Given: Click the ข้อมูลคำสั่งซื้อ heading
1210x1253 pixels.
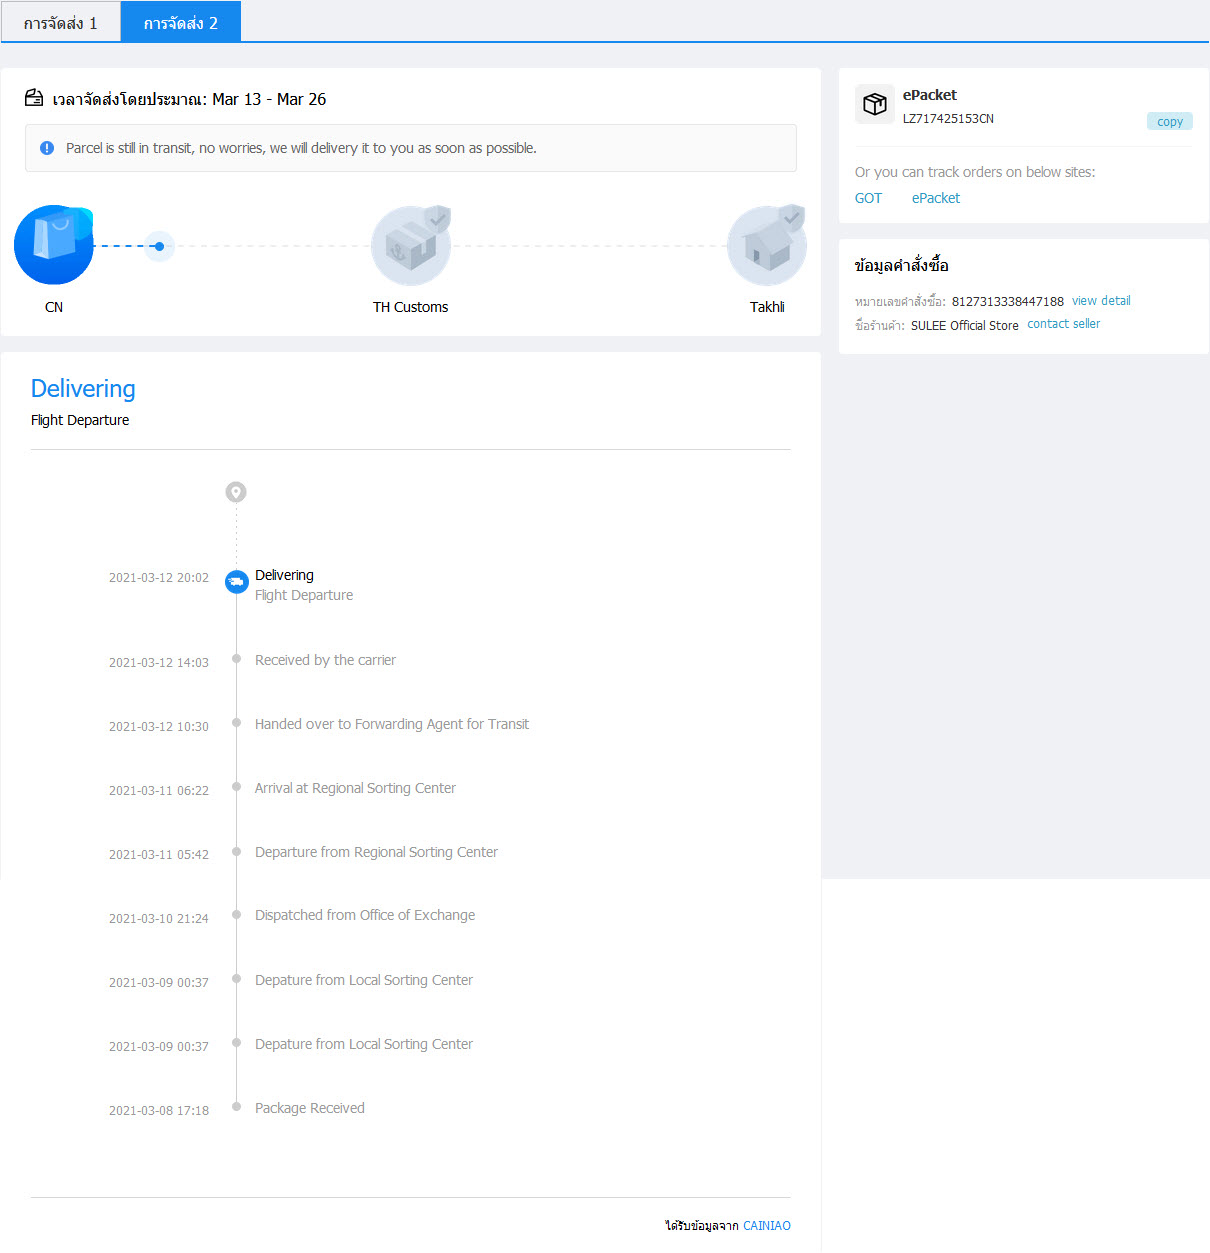Looking at the screenshot, I should pyautogui.click(x=901, y=265).
